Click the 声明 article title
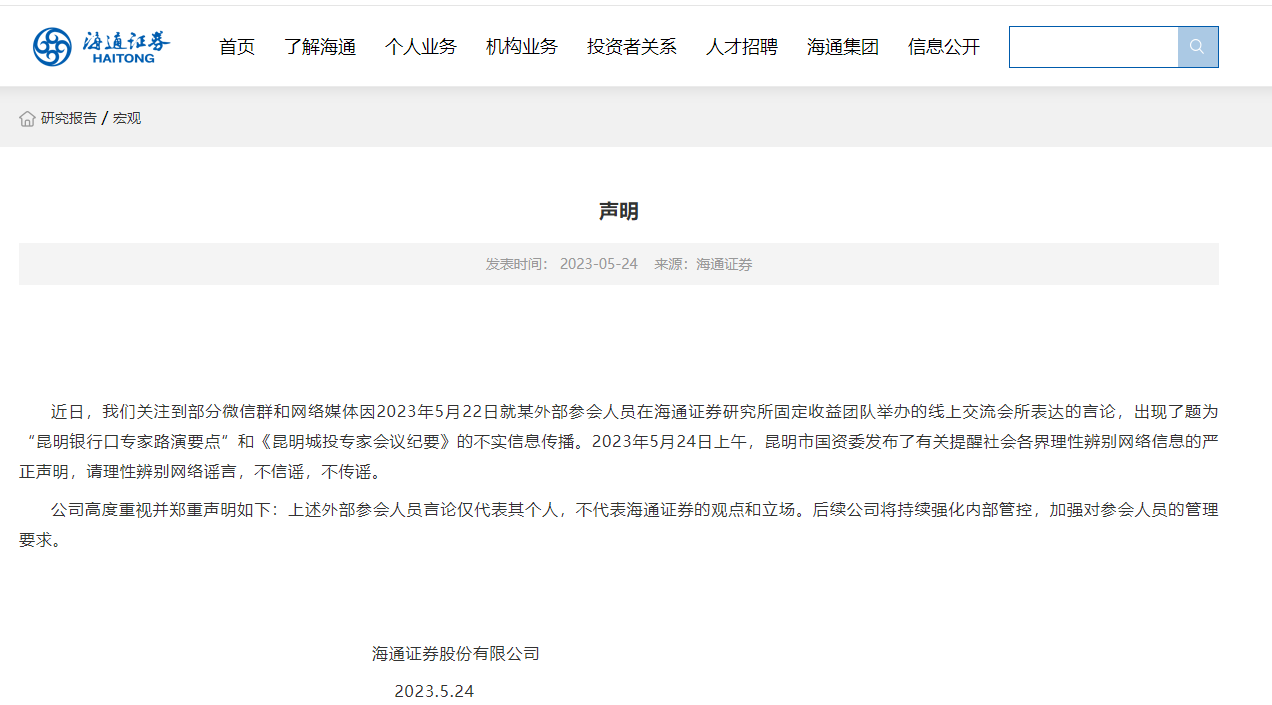1272x705 pixels. tap(619, 211)
